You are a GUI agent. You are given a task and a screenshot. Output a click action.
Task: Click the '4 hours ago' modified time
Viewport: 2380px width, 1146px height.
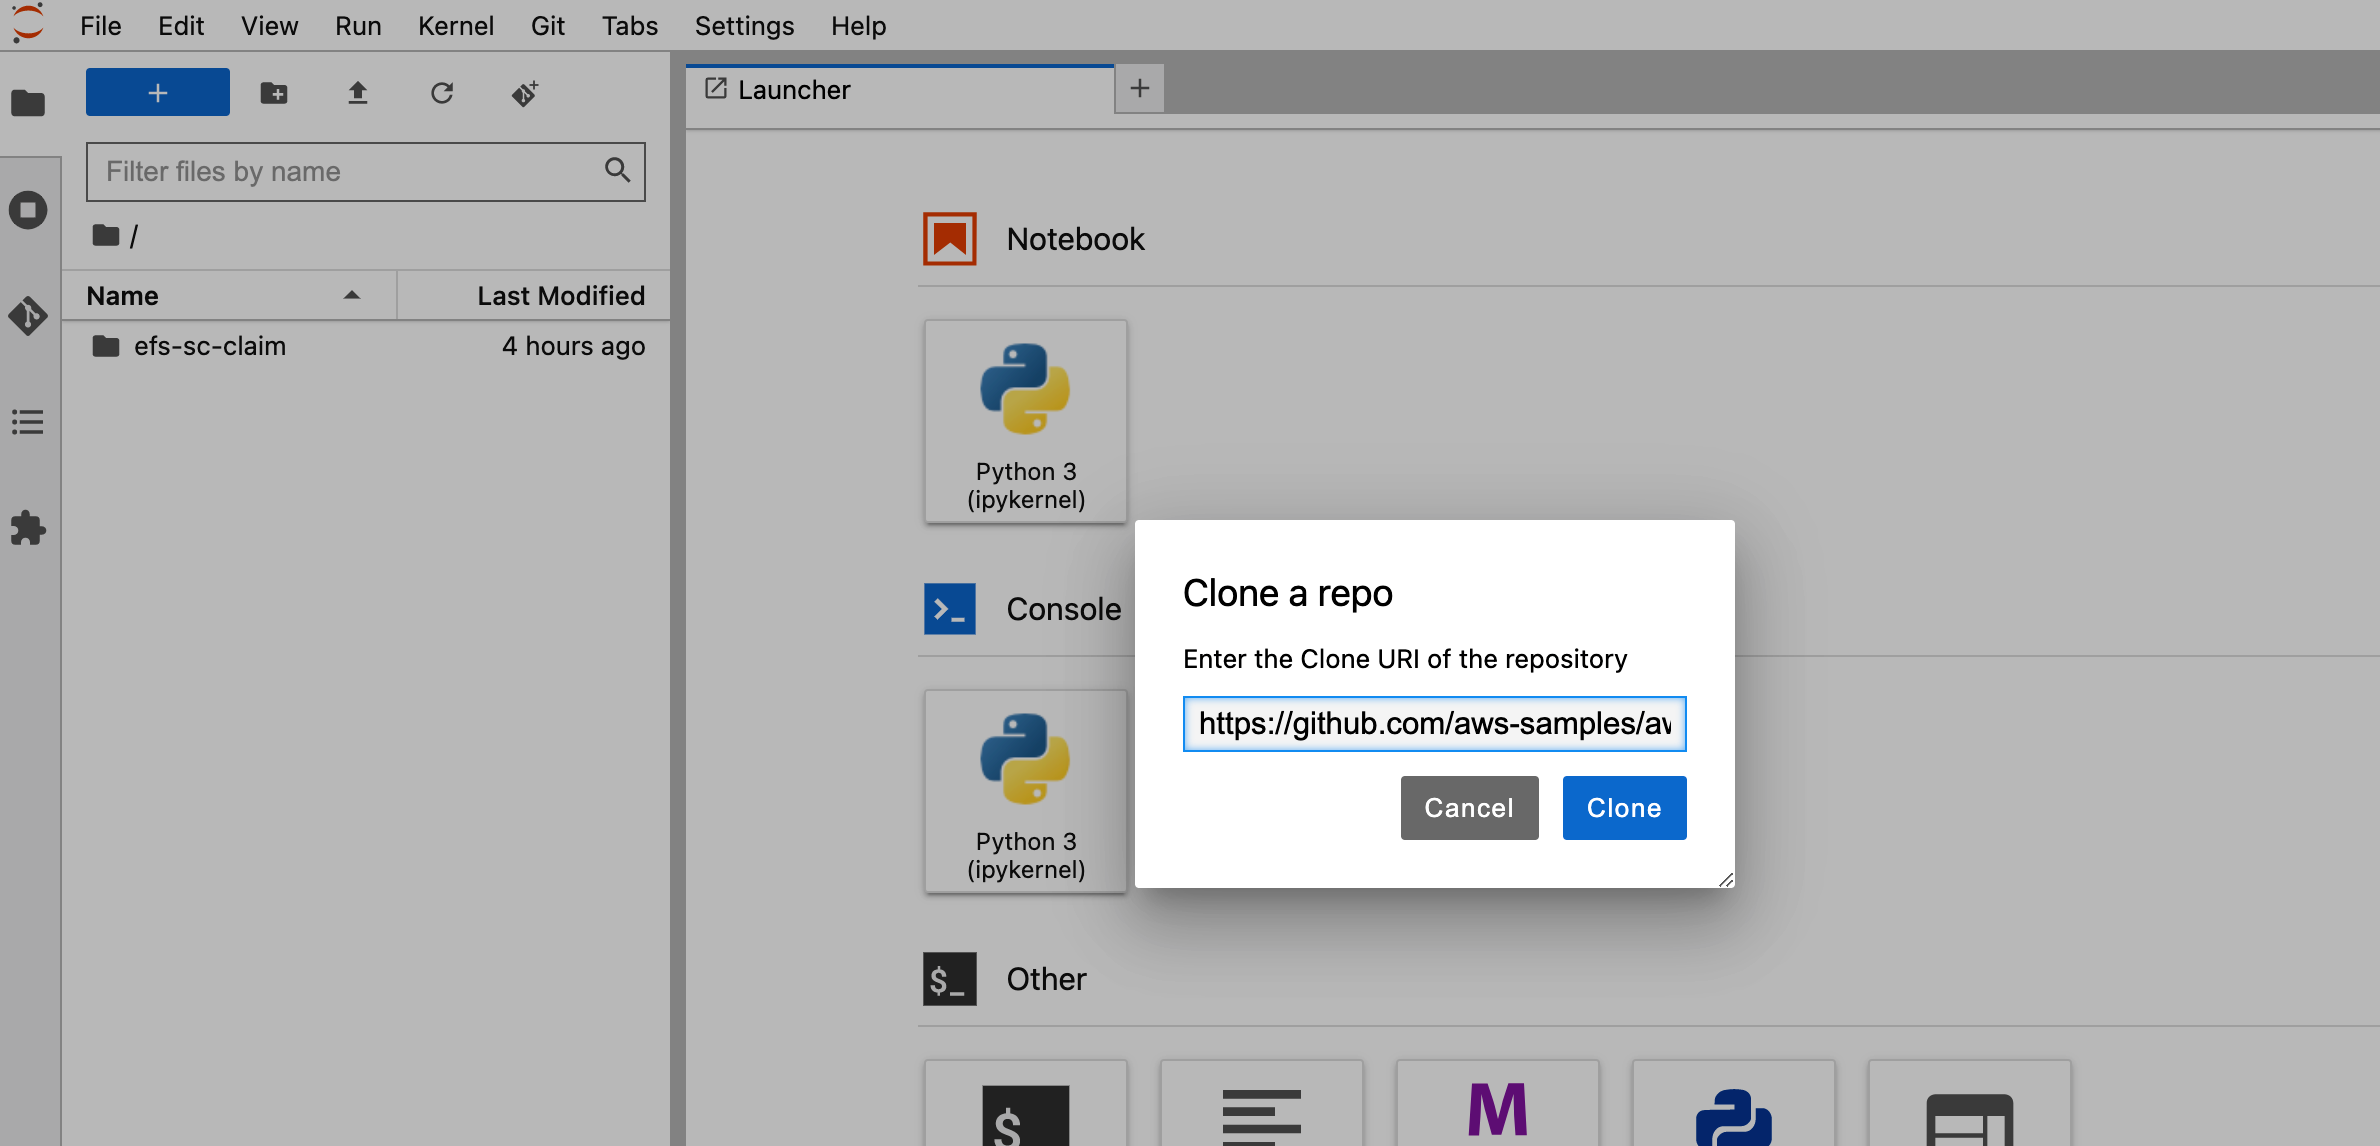pos(573,346)
